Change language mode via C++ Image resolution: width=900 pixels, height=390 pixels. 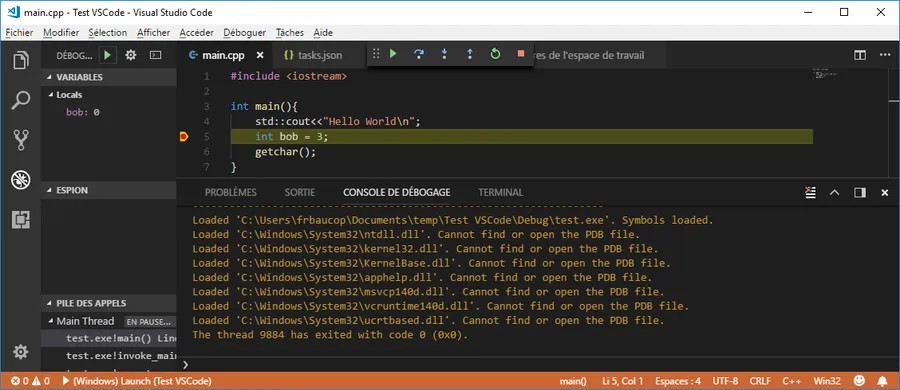[x=792, y=381]
